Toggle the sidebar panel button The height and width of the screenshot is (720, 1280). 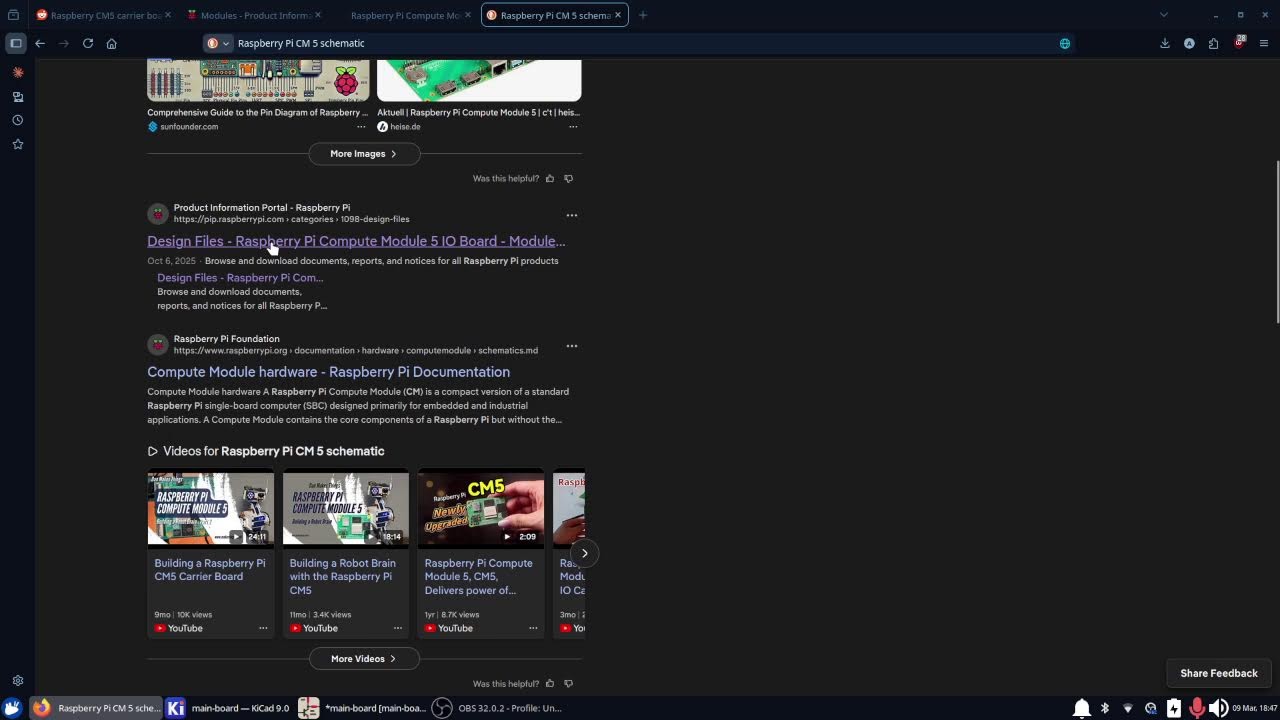point(16,43)
